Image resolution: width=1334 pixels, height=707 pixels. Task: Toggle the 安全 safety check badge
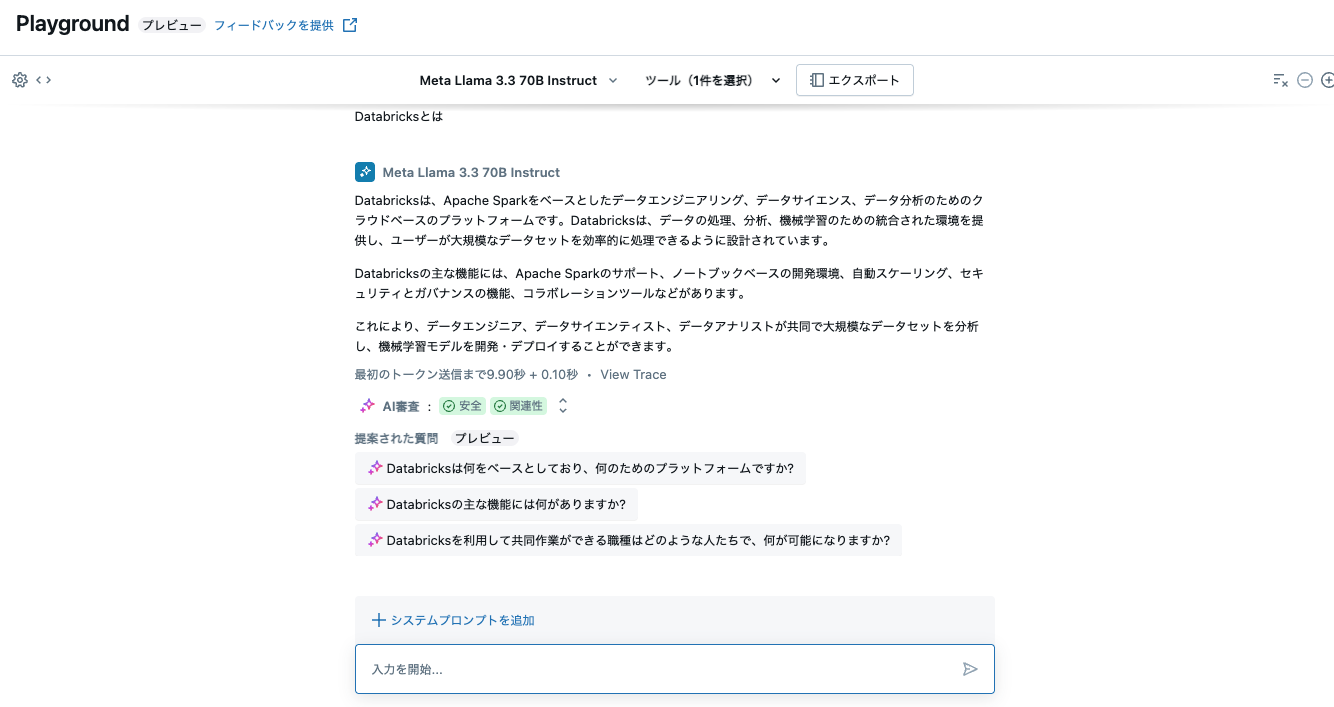[x=462, y=405]
